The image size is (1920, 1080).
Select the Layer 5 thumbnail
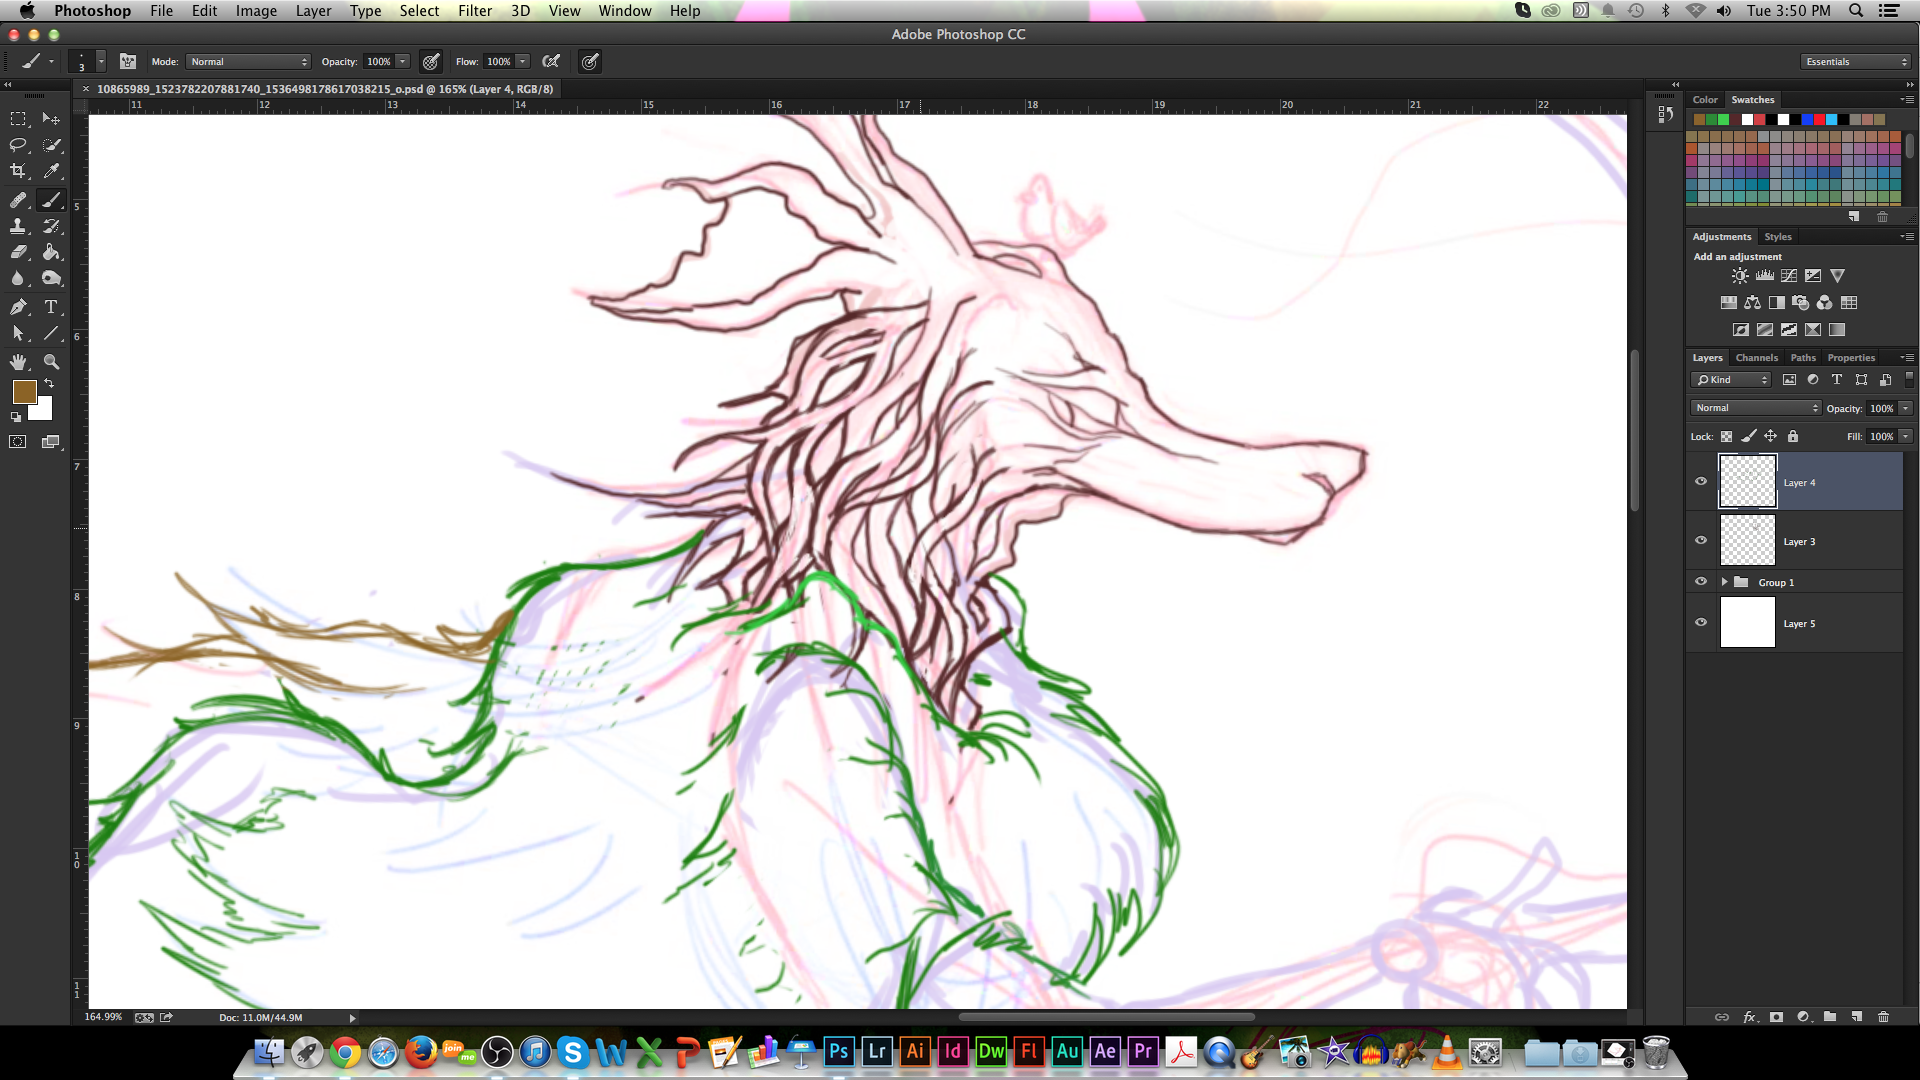[x=1747, y=622]
